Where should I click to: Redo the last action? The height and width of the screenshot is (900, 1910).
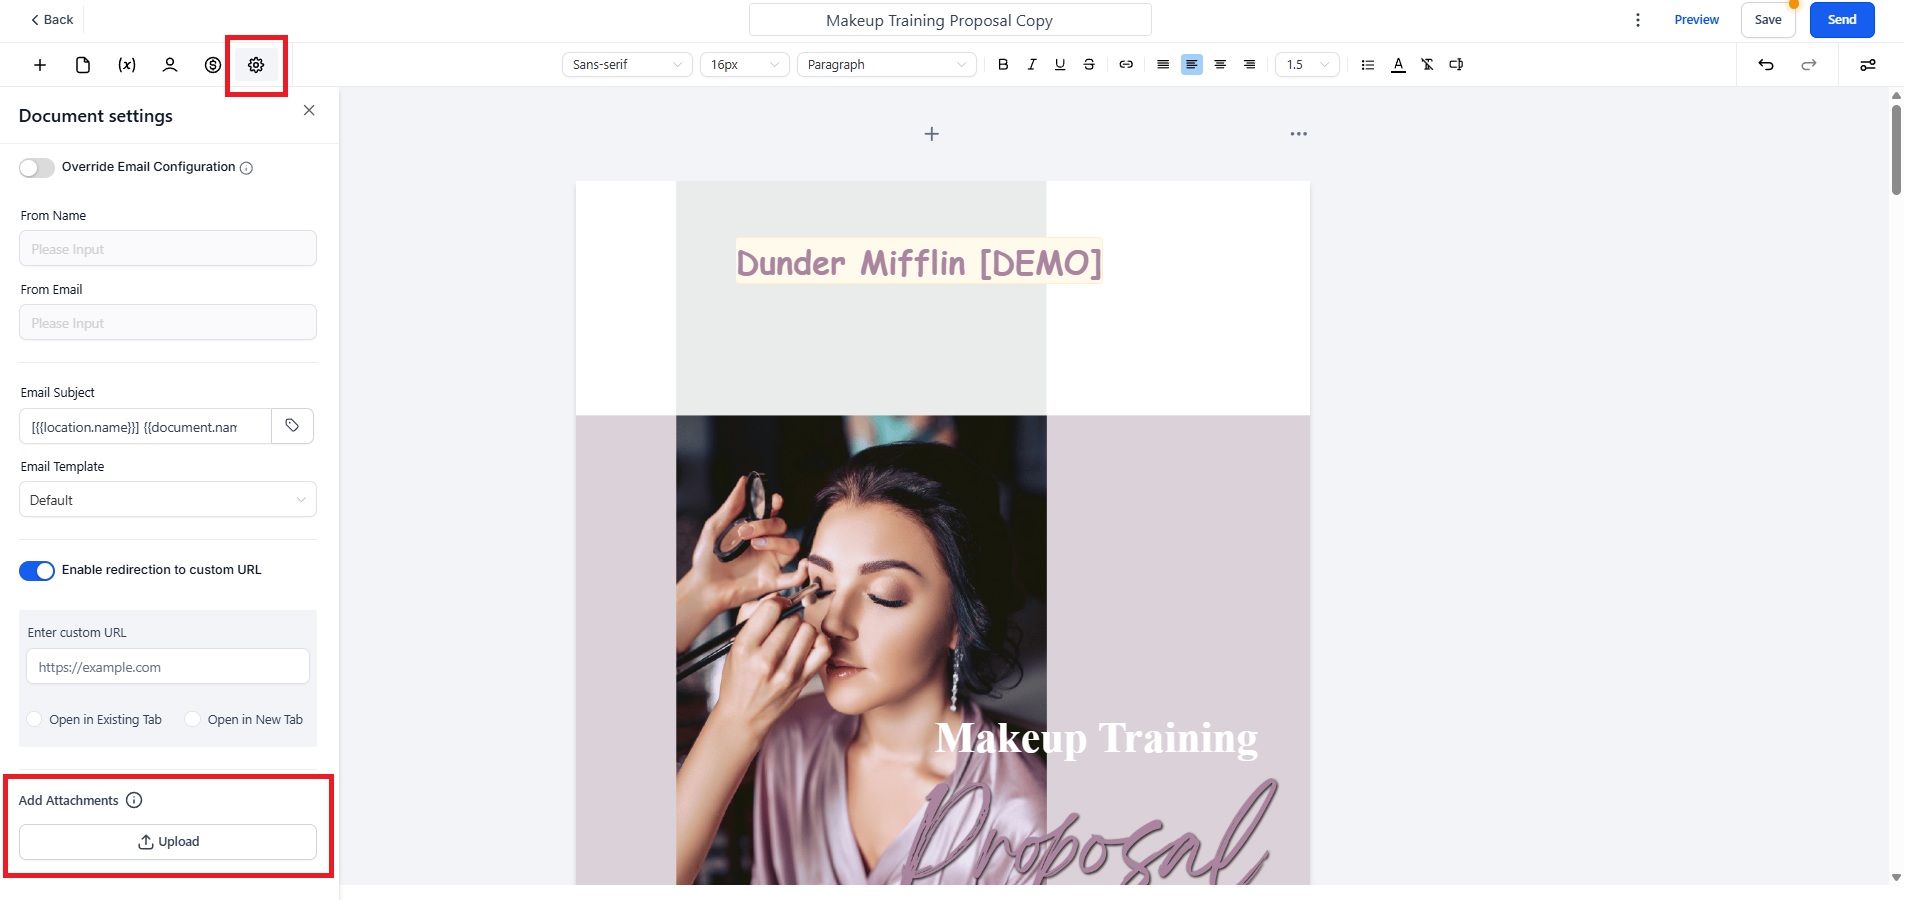click(1809, 65)
